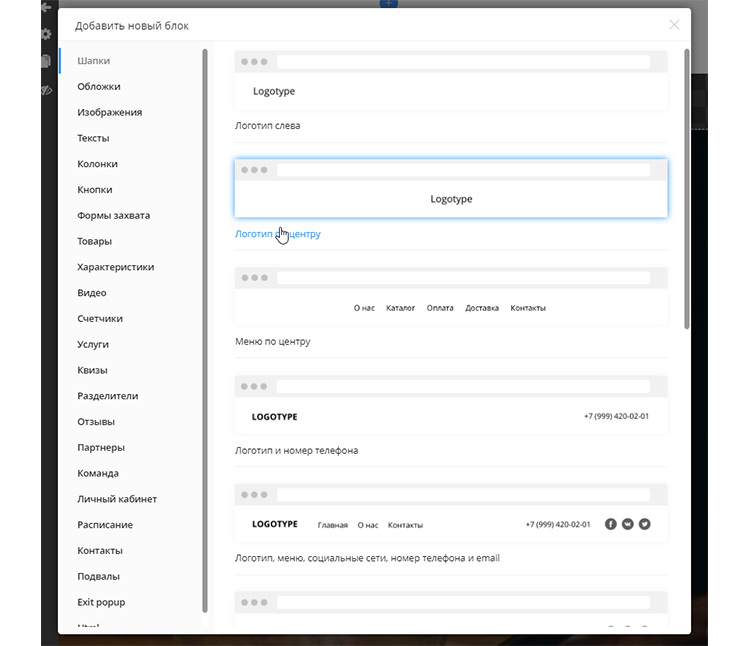
Task: Click the Логотип по центру link
Action: [x=277, y=234]
